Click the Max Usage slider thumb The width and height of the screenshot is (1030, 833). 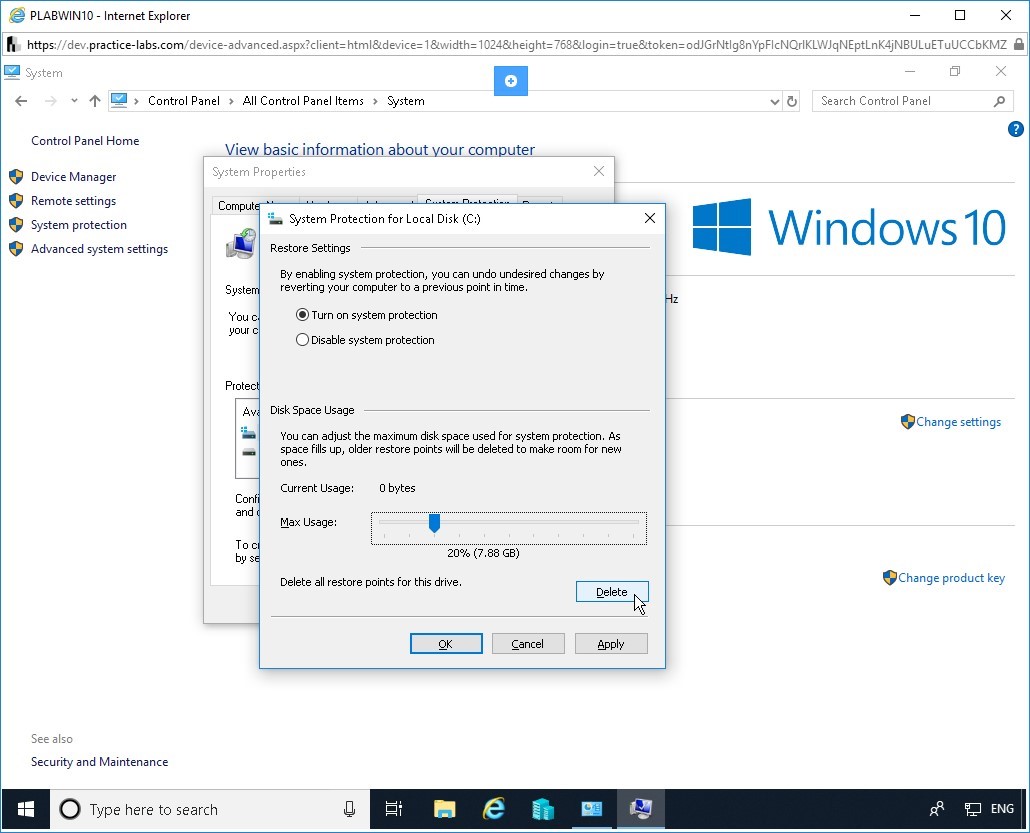tap(434, 523)
